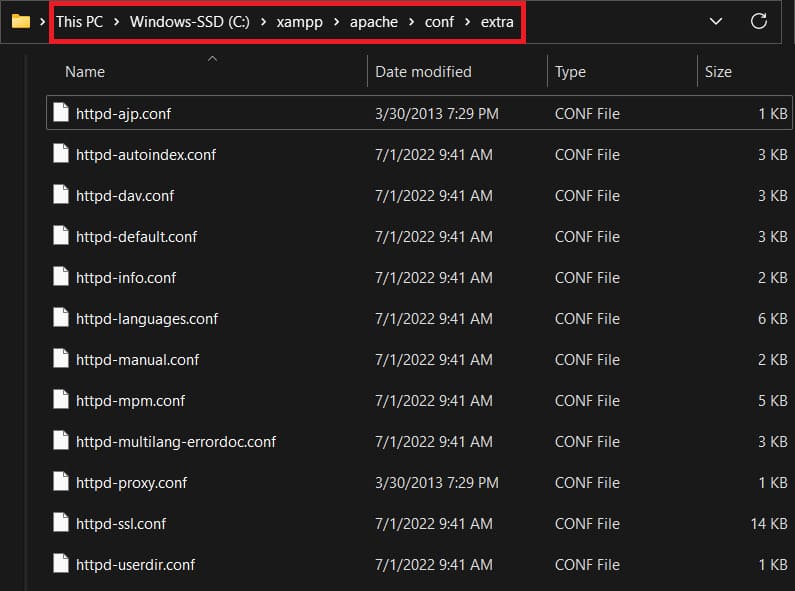Click the folder icon in address bar
Screen dimensions: 795x591
pos(20,21)
